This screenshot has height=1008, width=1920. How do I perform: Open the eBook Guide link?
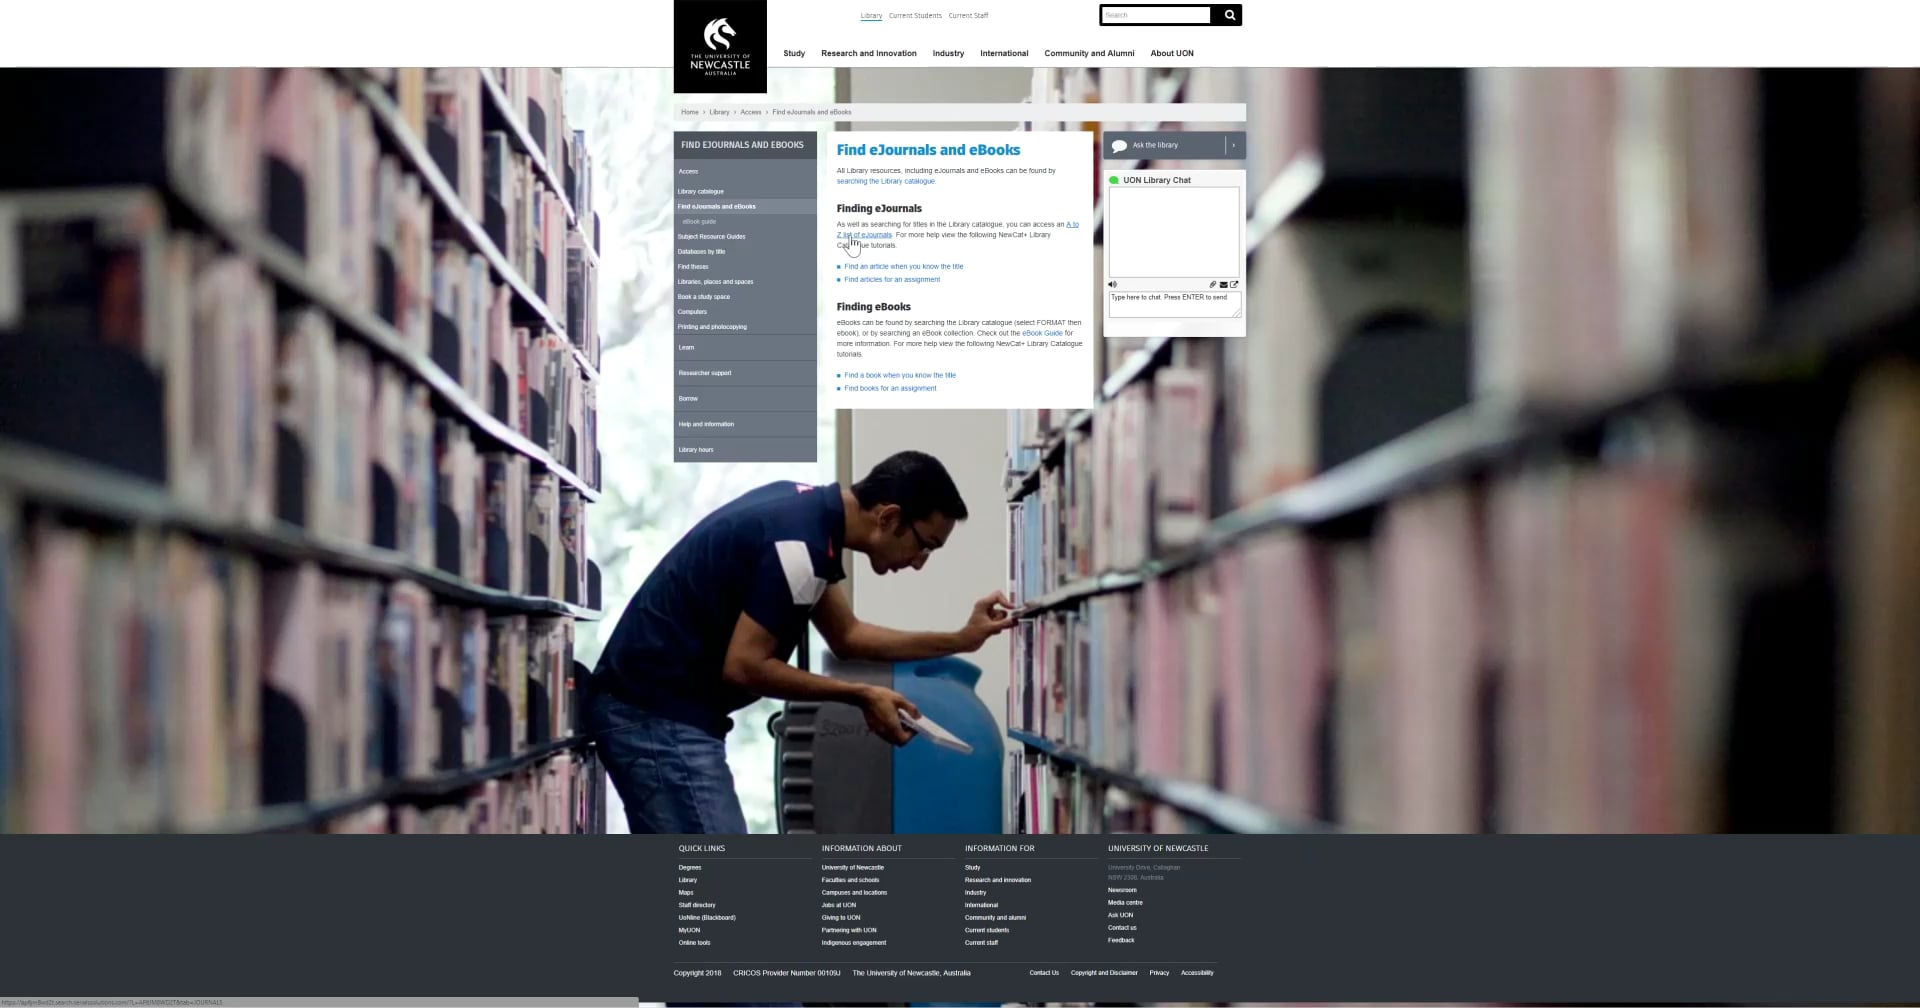click(1043, 333)
